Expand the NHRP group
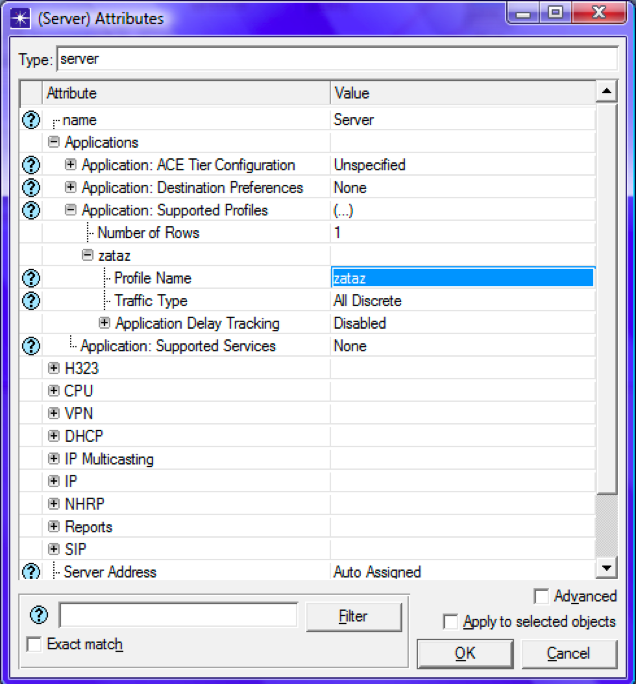 (x=53, y=504)
